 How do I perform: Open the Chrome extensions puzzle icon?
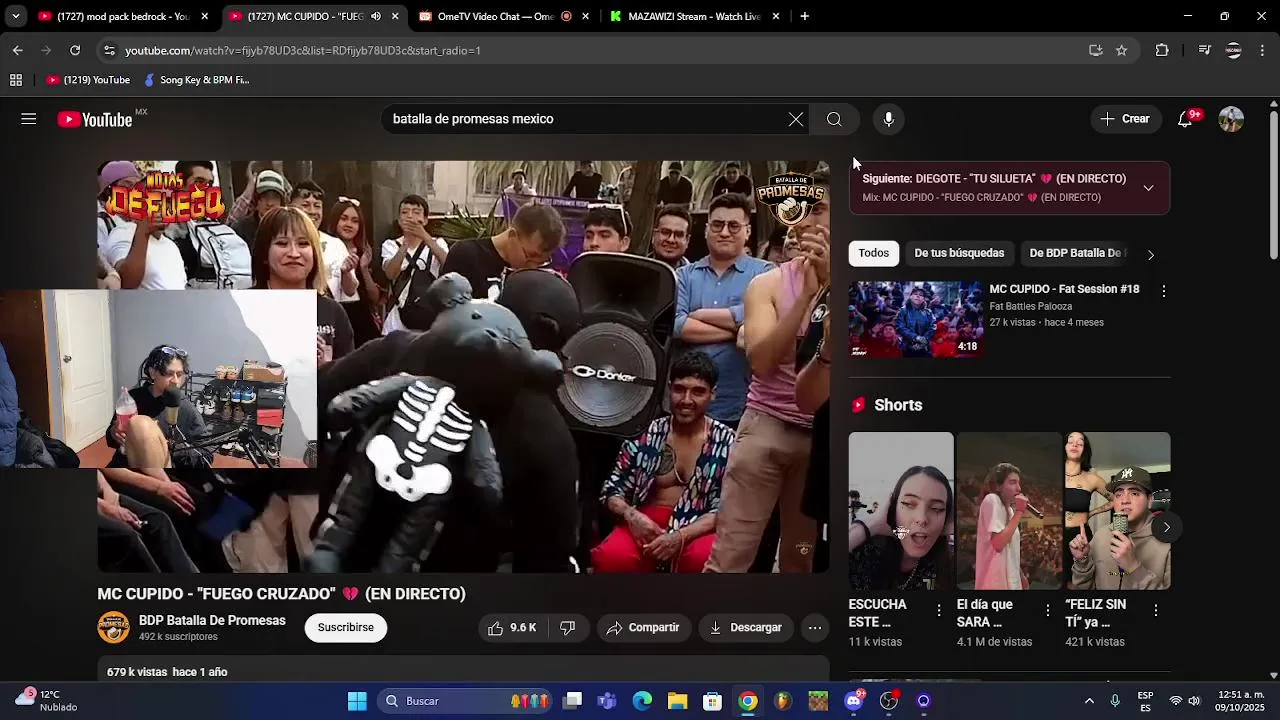pos(1161,50)
